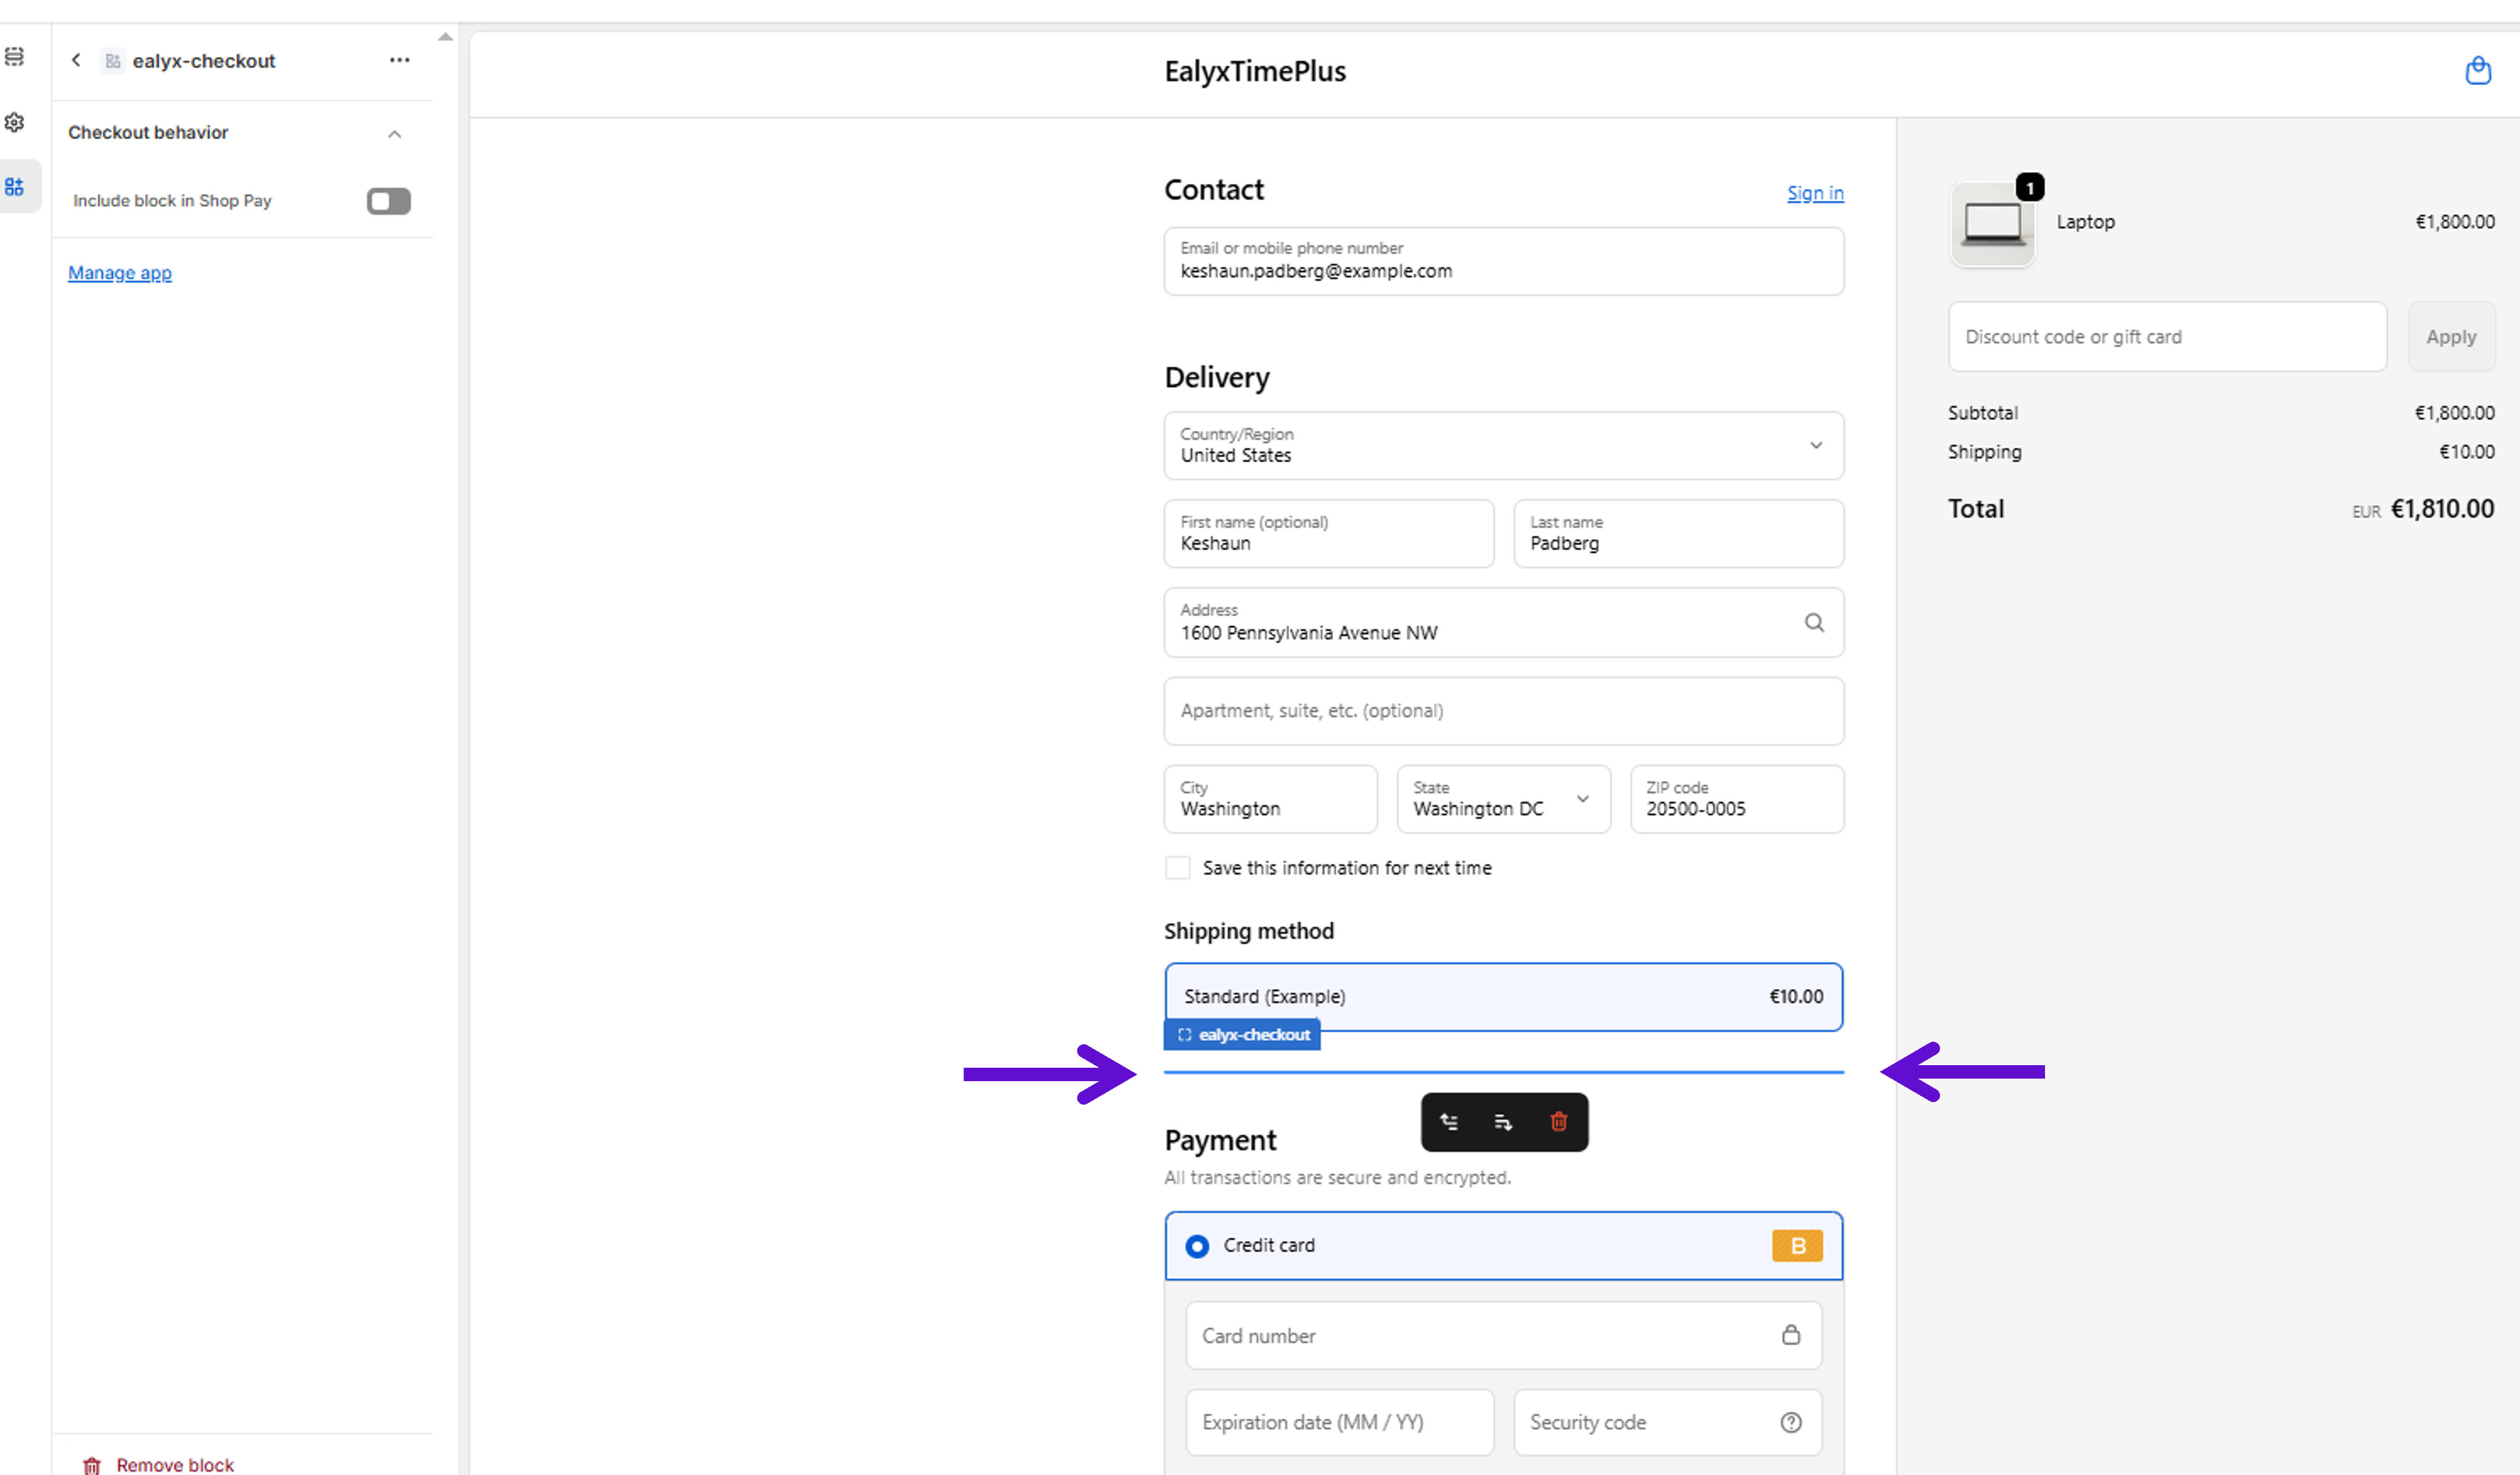This screenshot has height=1475, width=2520.
Task: Open the State dropdown
Action: tap(1503, 799)
